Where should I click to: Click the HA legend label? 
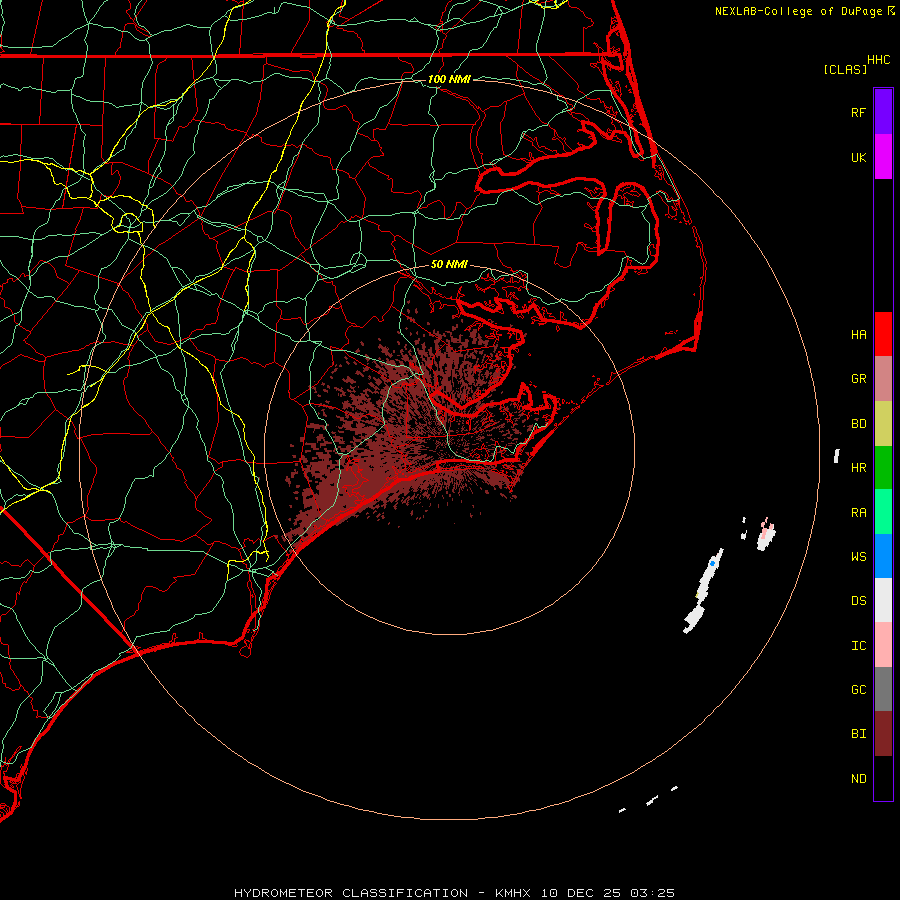858,334
